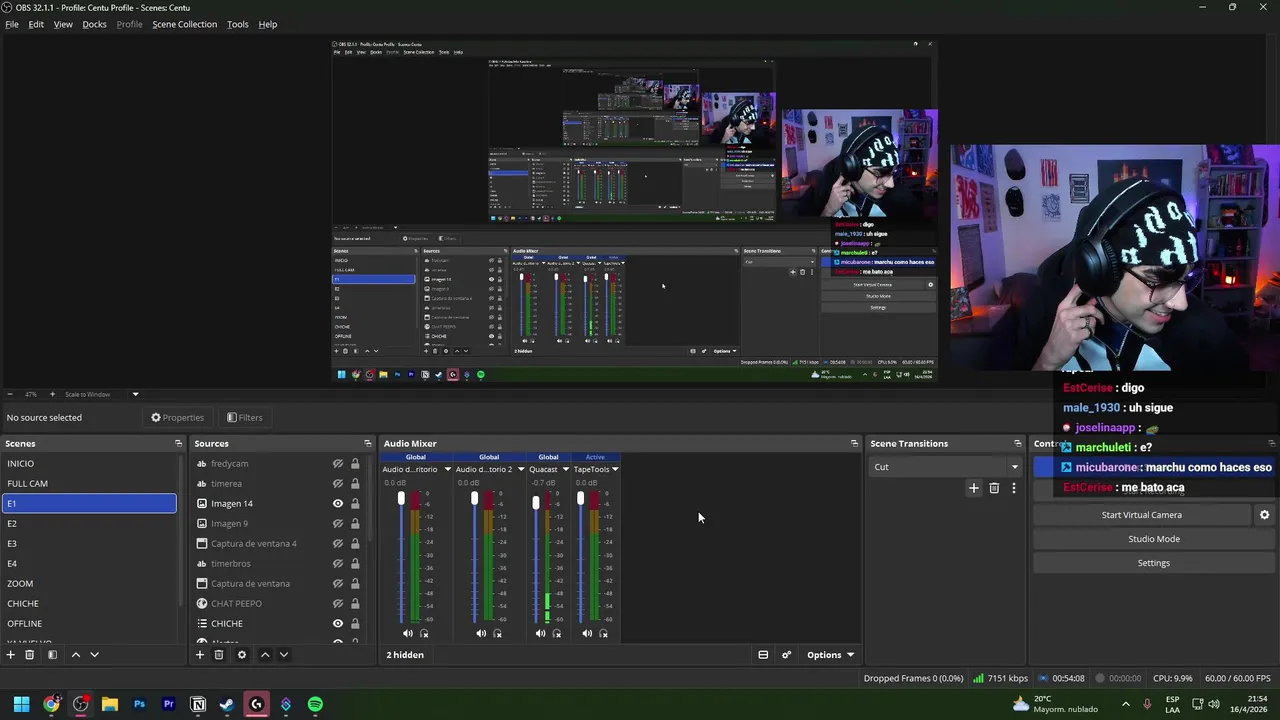Show the timerbros source
Viewport: 1280px width, 720px height.
pyautogui.click(x=338, y=564)
